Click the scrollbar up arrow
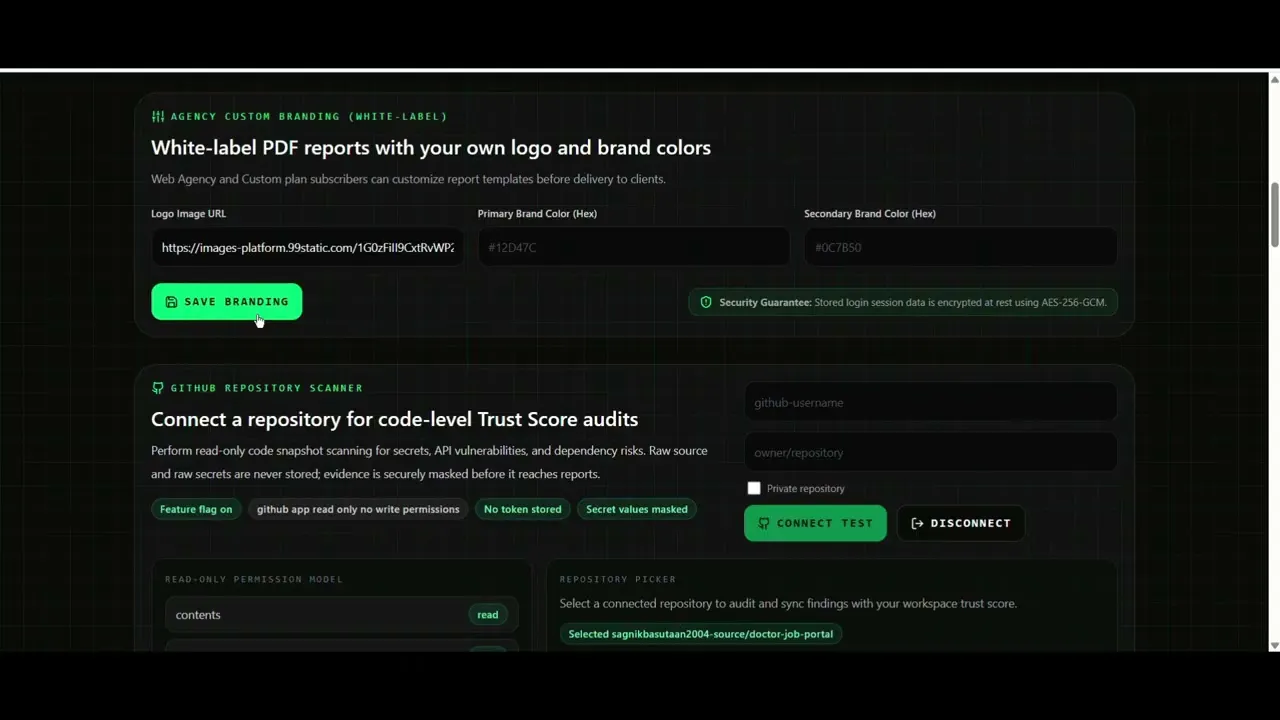Viewport: 1280px width, 720px height. point(1274,78)
